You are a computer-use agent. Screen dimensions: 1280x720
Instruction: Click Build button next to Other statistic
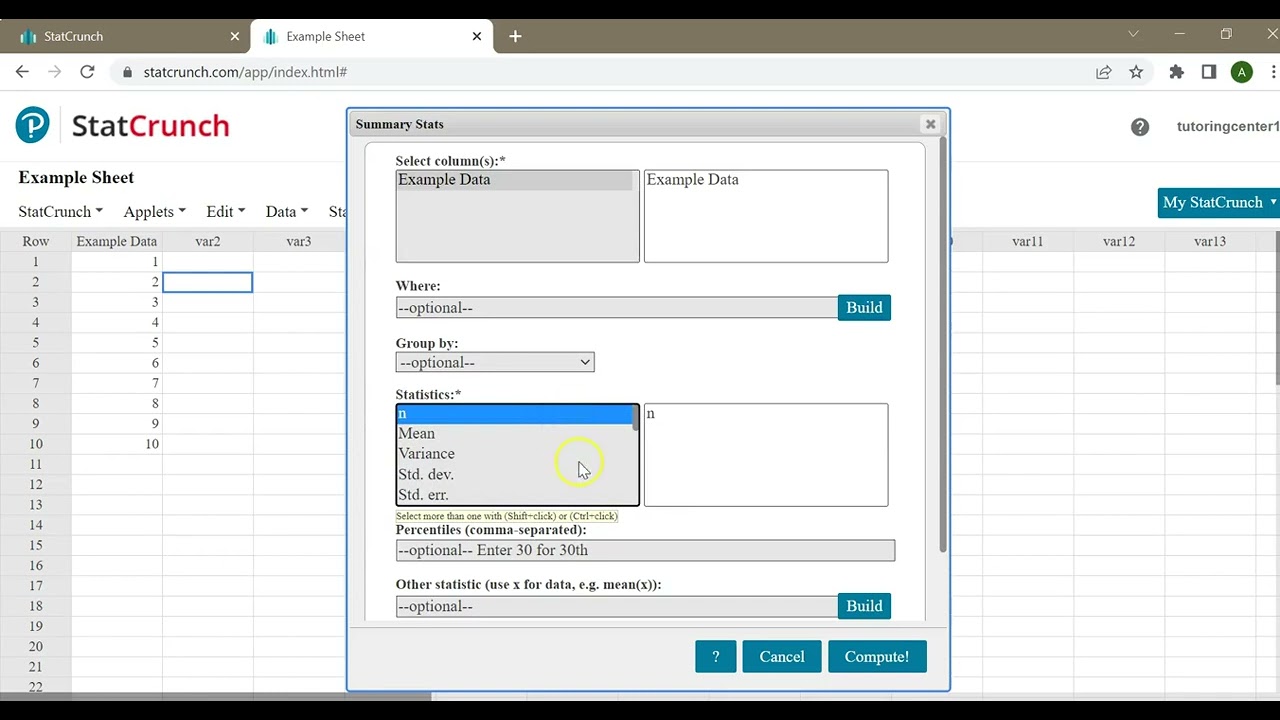click(864, 606)
